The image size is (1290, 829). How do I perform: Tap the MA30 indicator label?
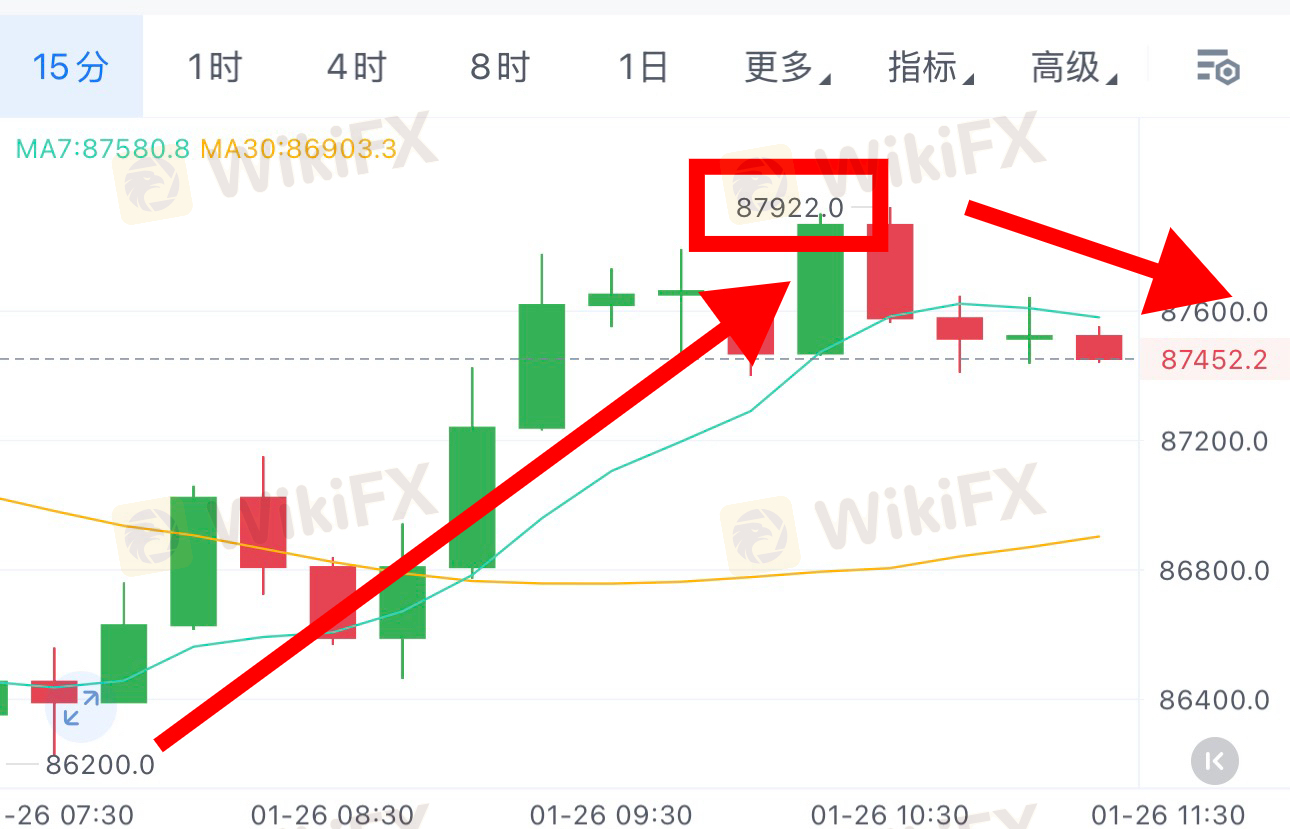[x=298, y=150]
